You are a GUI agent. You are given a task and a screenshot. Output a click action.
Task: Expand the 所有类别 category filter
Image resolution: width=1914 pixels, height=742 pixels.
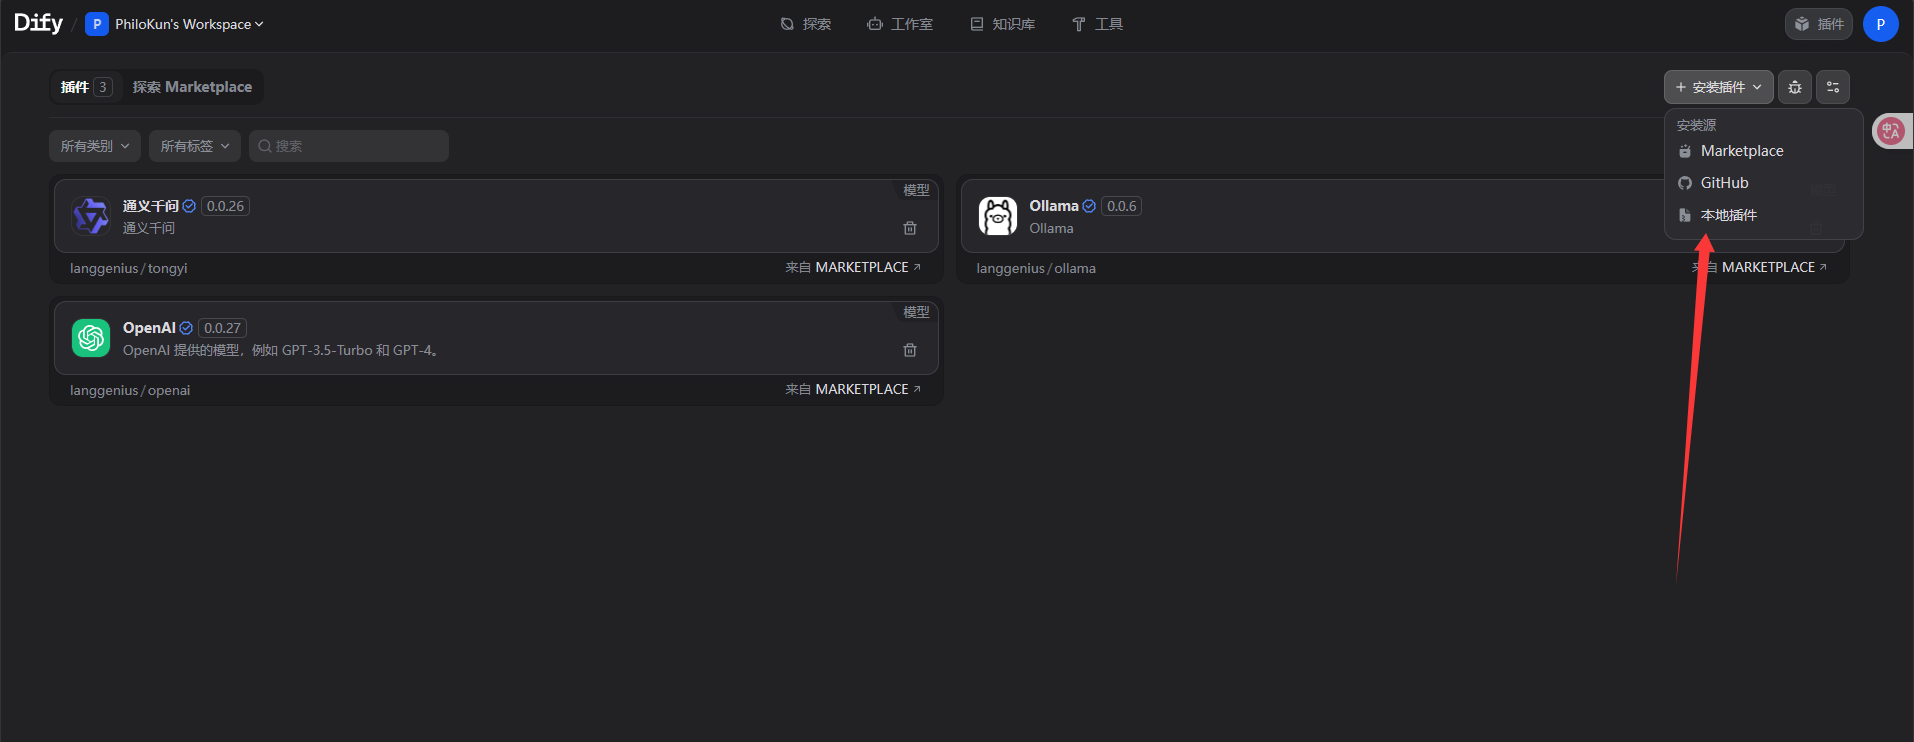point(95,146)
